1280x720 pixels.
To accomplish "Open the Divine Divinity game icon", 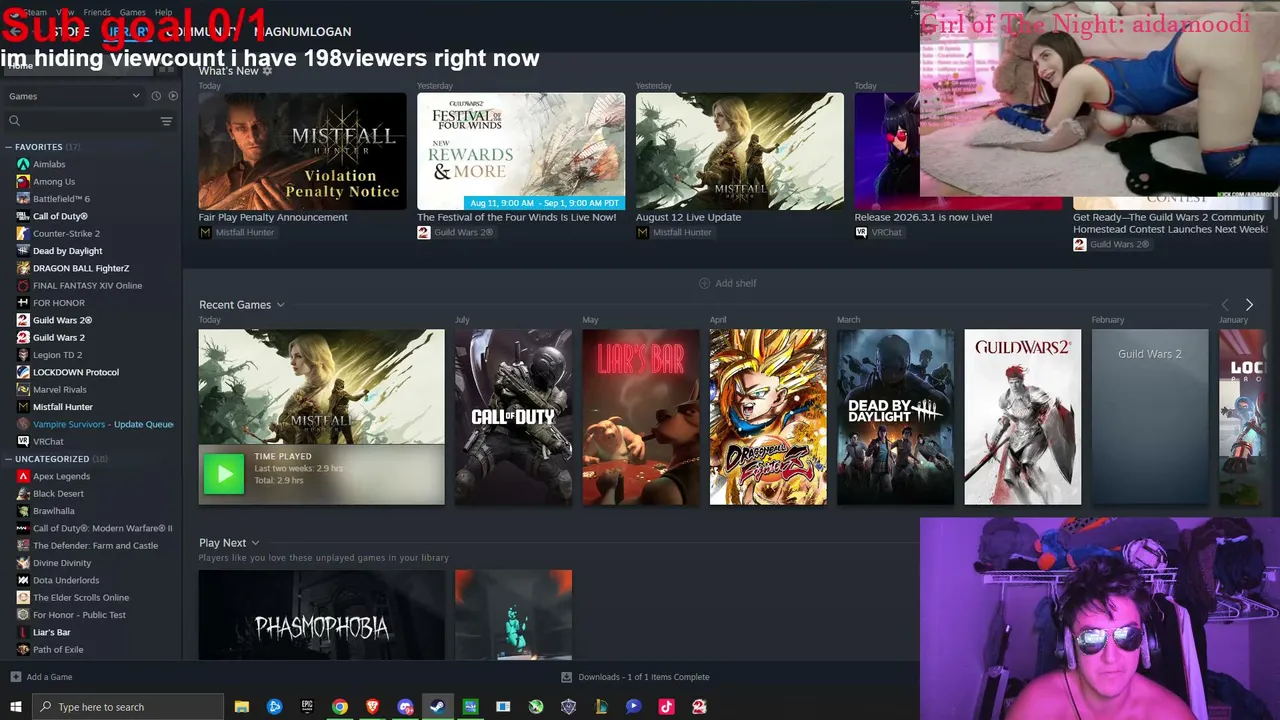I will click(x=23, y=563).
